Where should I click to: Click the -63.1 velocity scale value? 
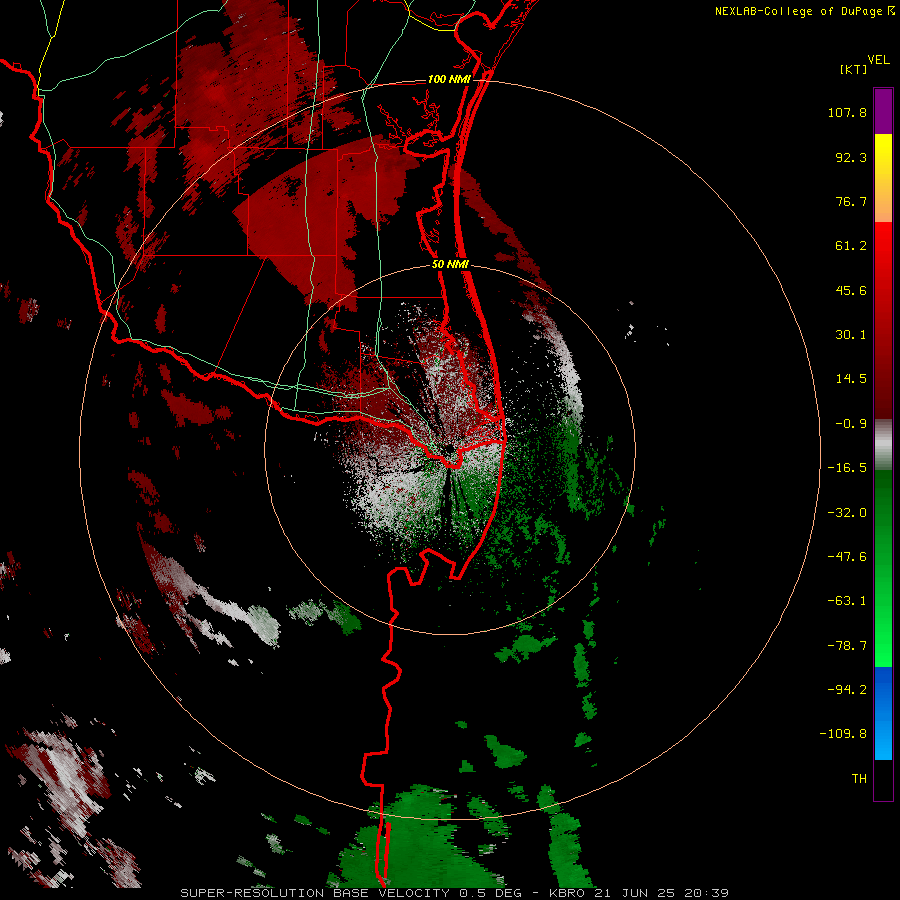coord(847,601)
